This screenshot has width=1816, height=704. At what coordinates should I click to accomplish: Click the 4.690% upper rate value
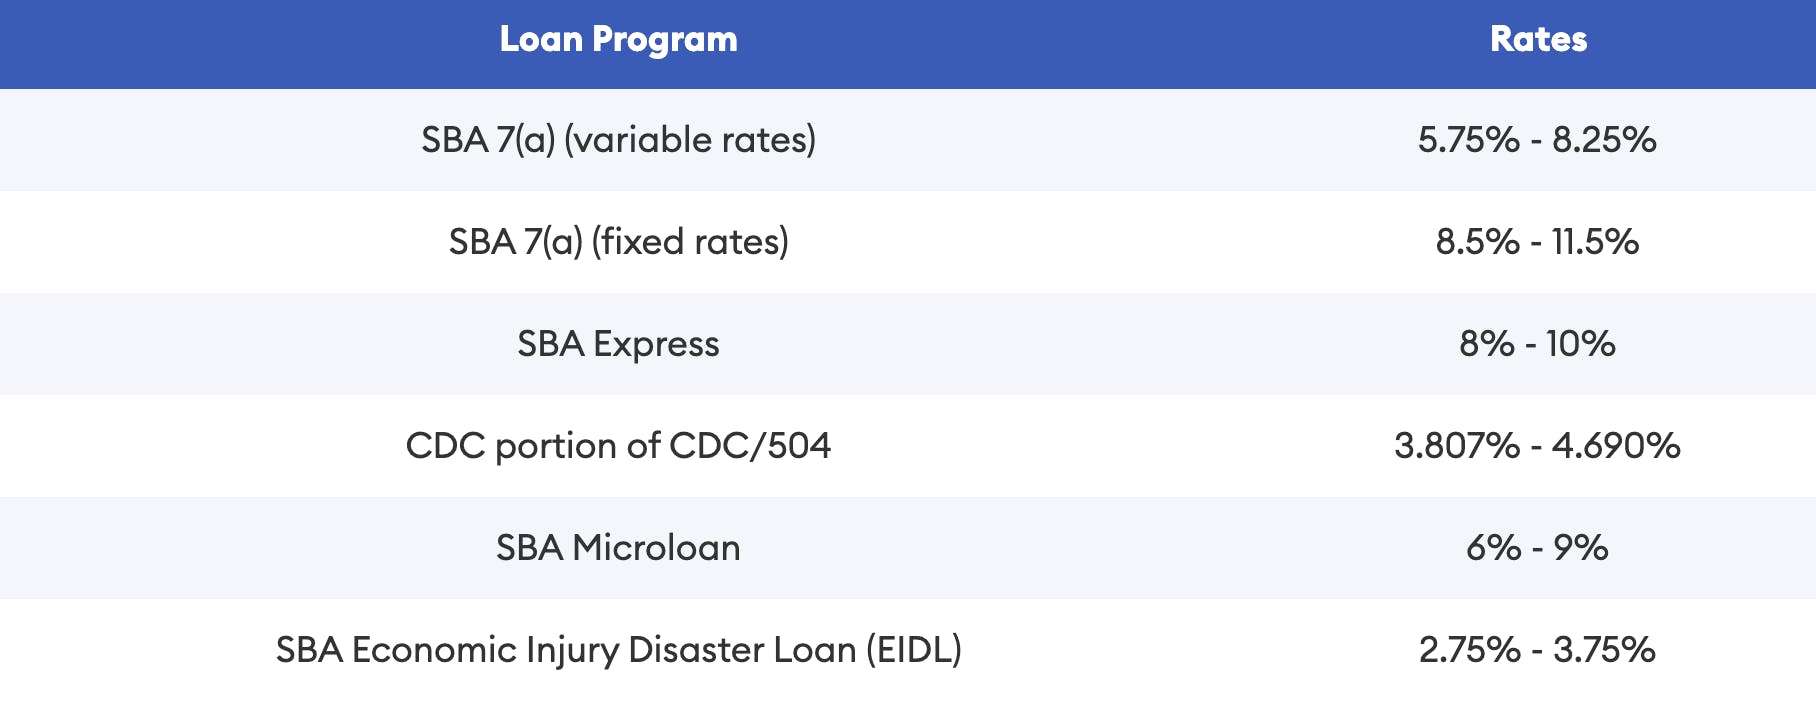pos(1616,446)
